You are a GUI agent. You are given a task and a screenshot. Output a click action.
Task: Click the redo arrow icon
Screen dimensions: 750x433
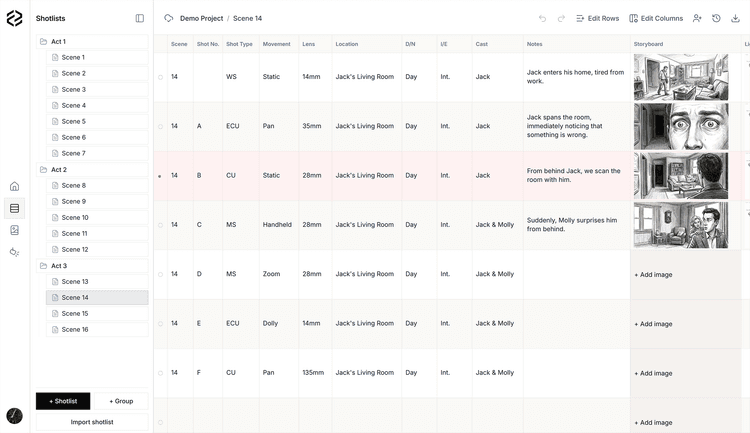(561, 18)
